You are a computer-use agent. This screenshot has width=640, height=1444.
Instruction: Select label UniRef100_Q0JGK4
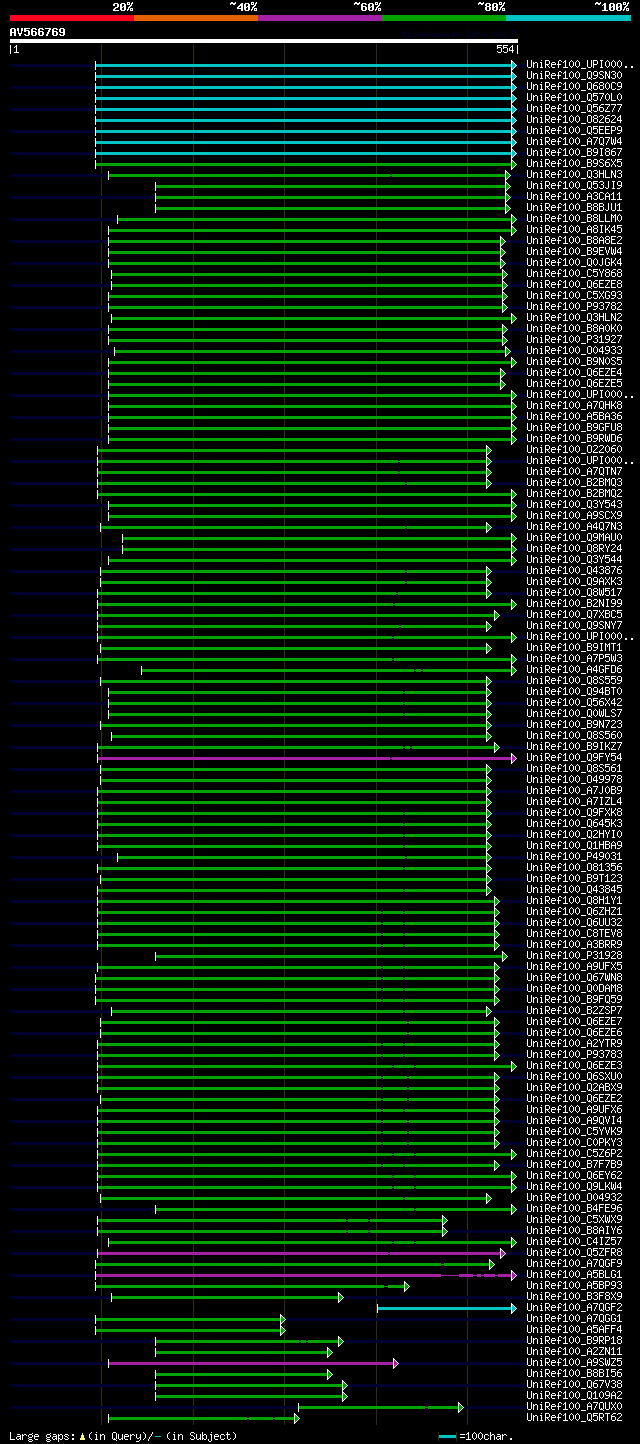[574, 262]
